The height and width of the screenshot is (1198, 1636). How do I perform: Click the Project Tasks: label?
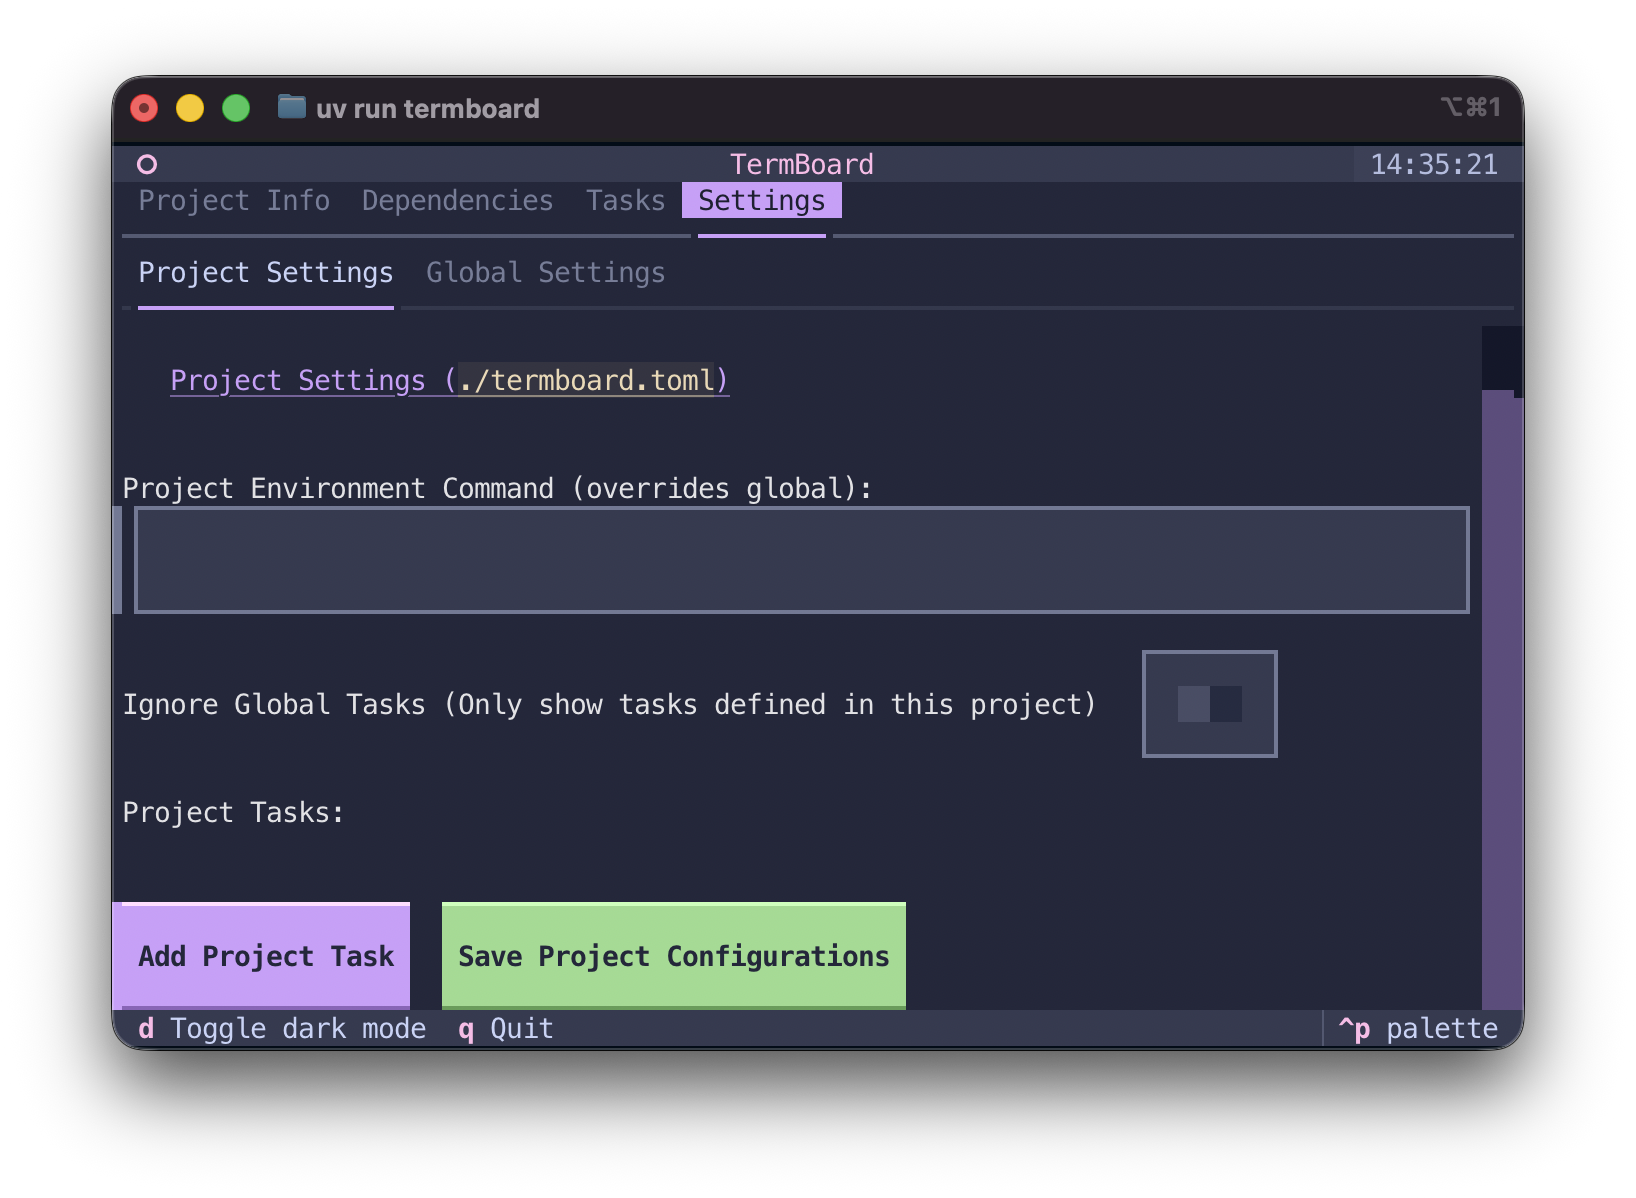234,812
